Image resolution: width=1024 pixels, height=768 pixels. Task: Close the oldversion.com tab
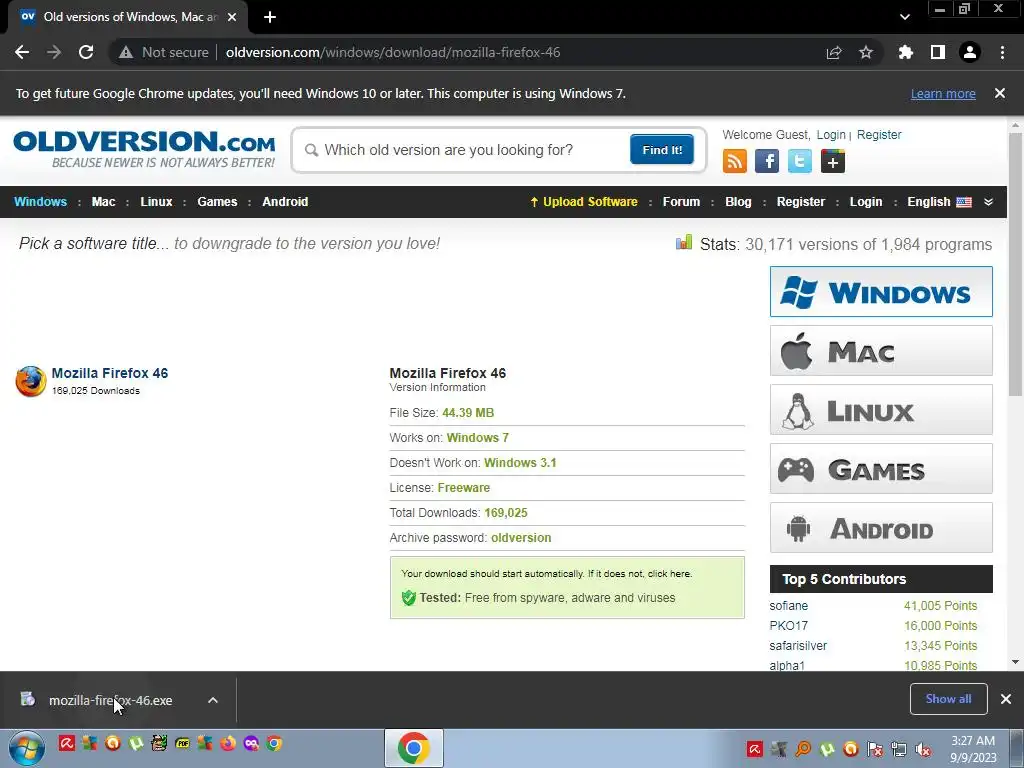click(232, 17)
